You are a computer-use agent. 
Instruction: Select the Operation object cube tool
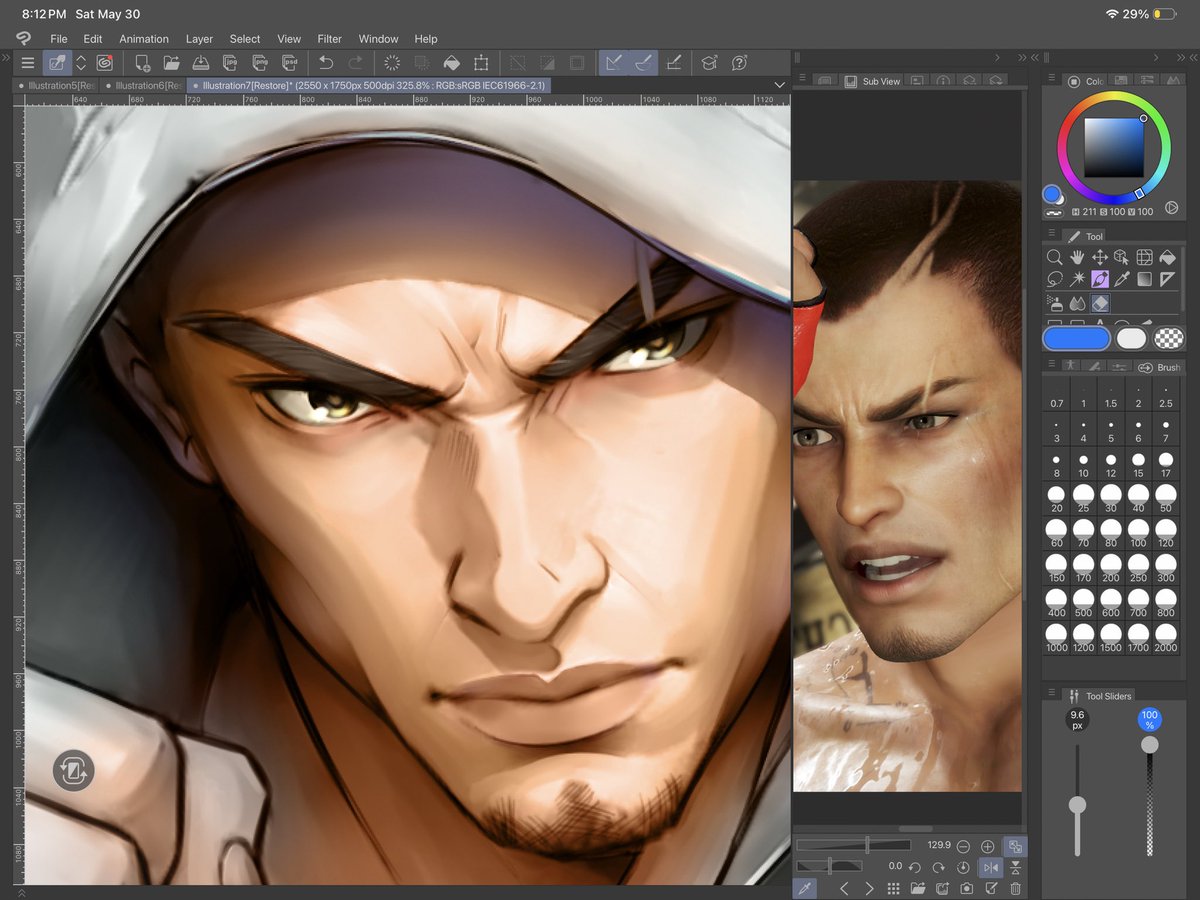tap(1121, 258)
